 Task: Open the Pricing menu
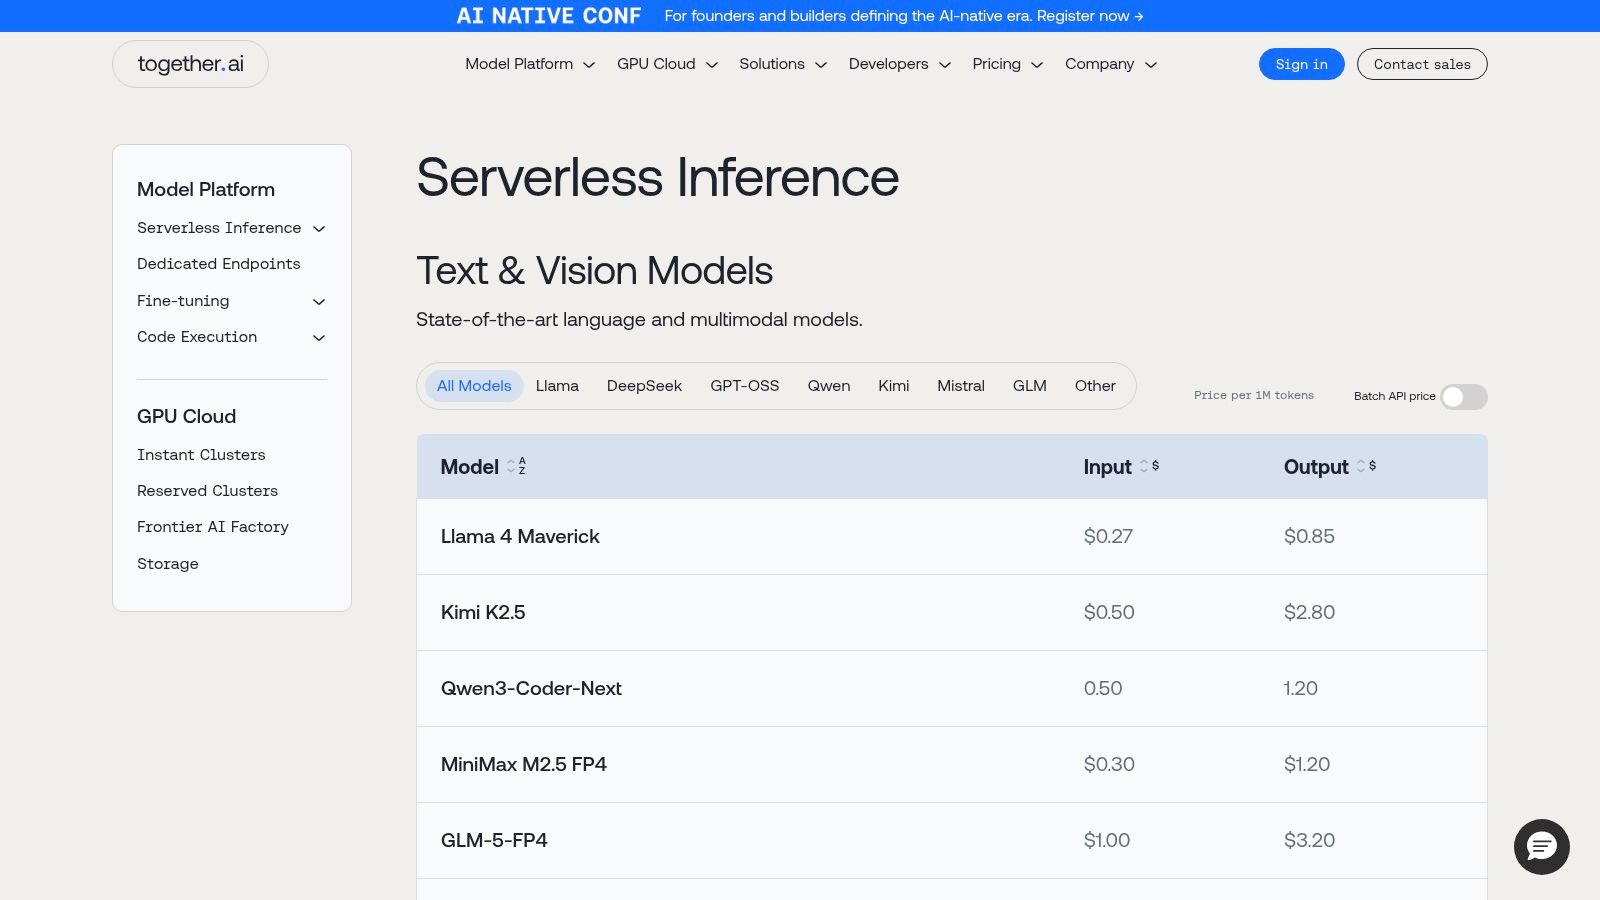[1006, 64]
